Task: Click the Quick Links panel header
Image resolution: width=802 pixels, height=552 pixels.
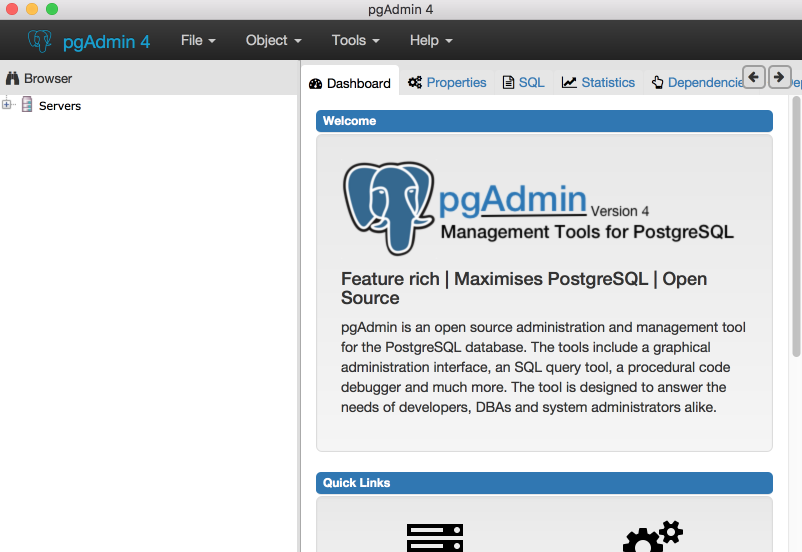Action: [544, 483]
